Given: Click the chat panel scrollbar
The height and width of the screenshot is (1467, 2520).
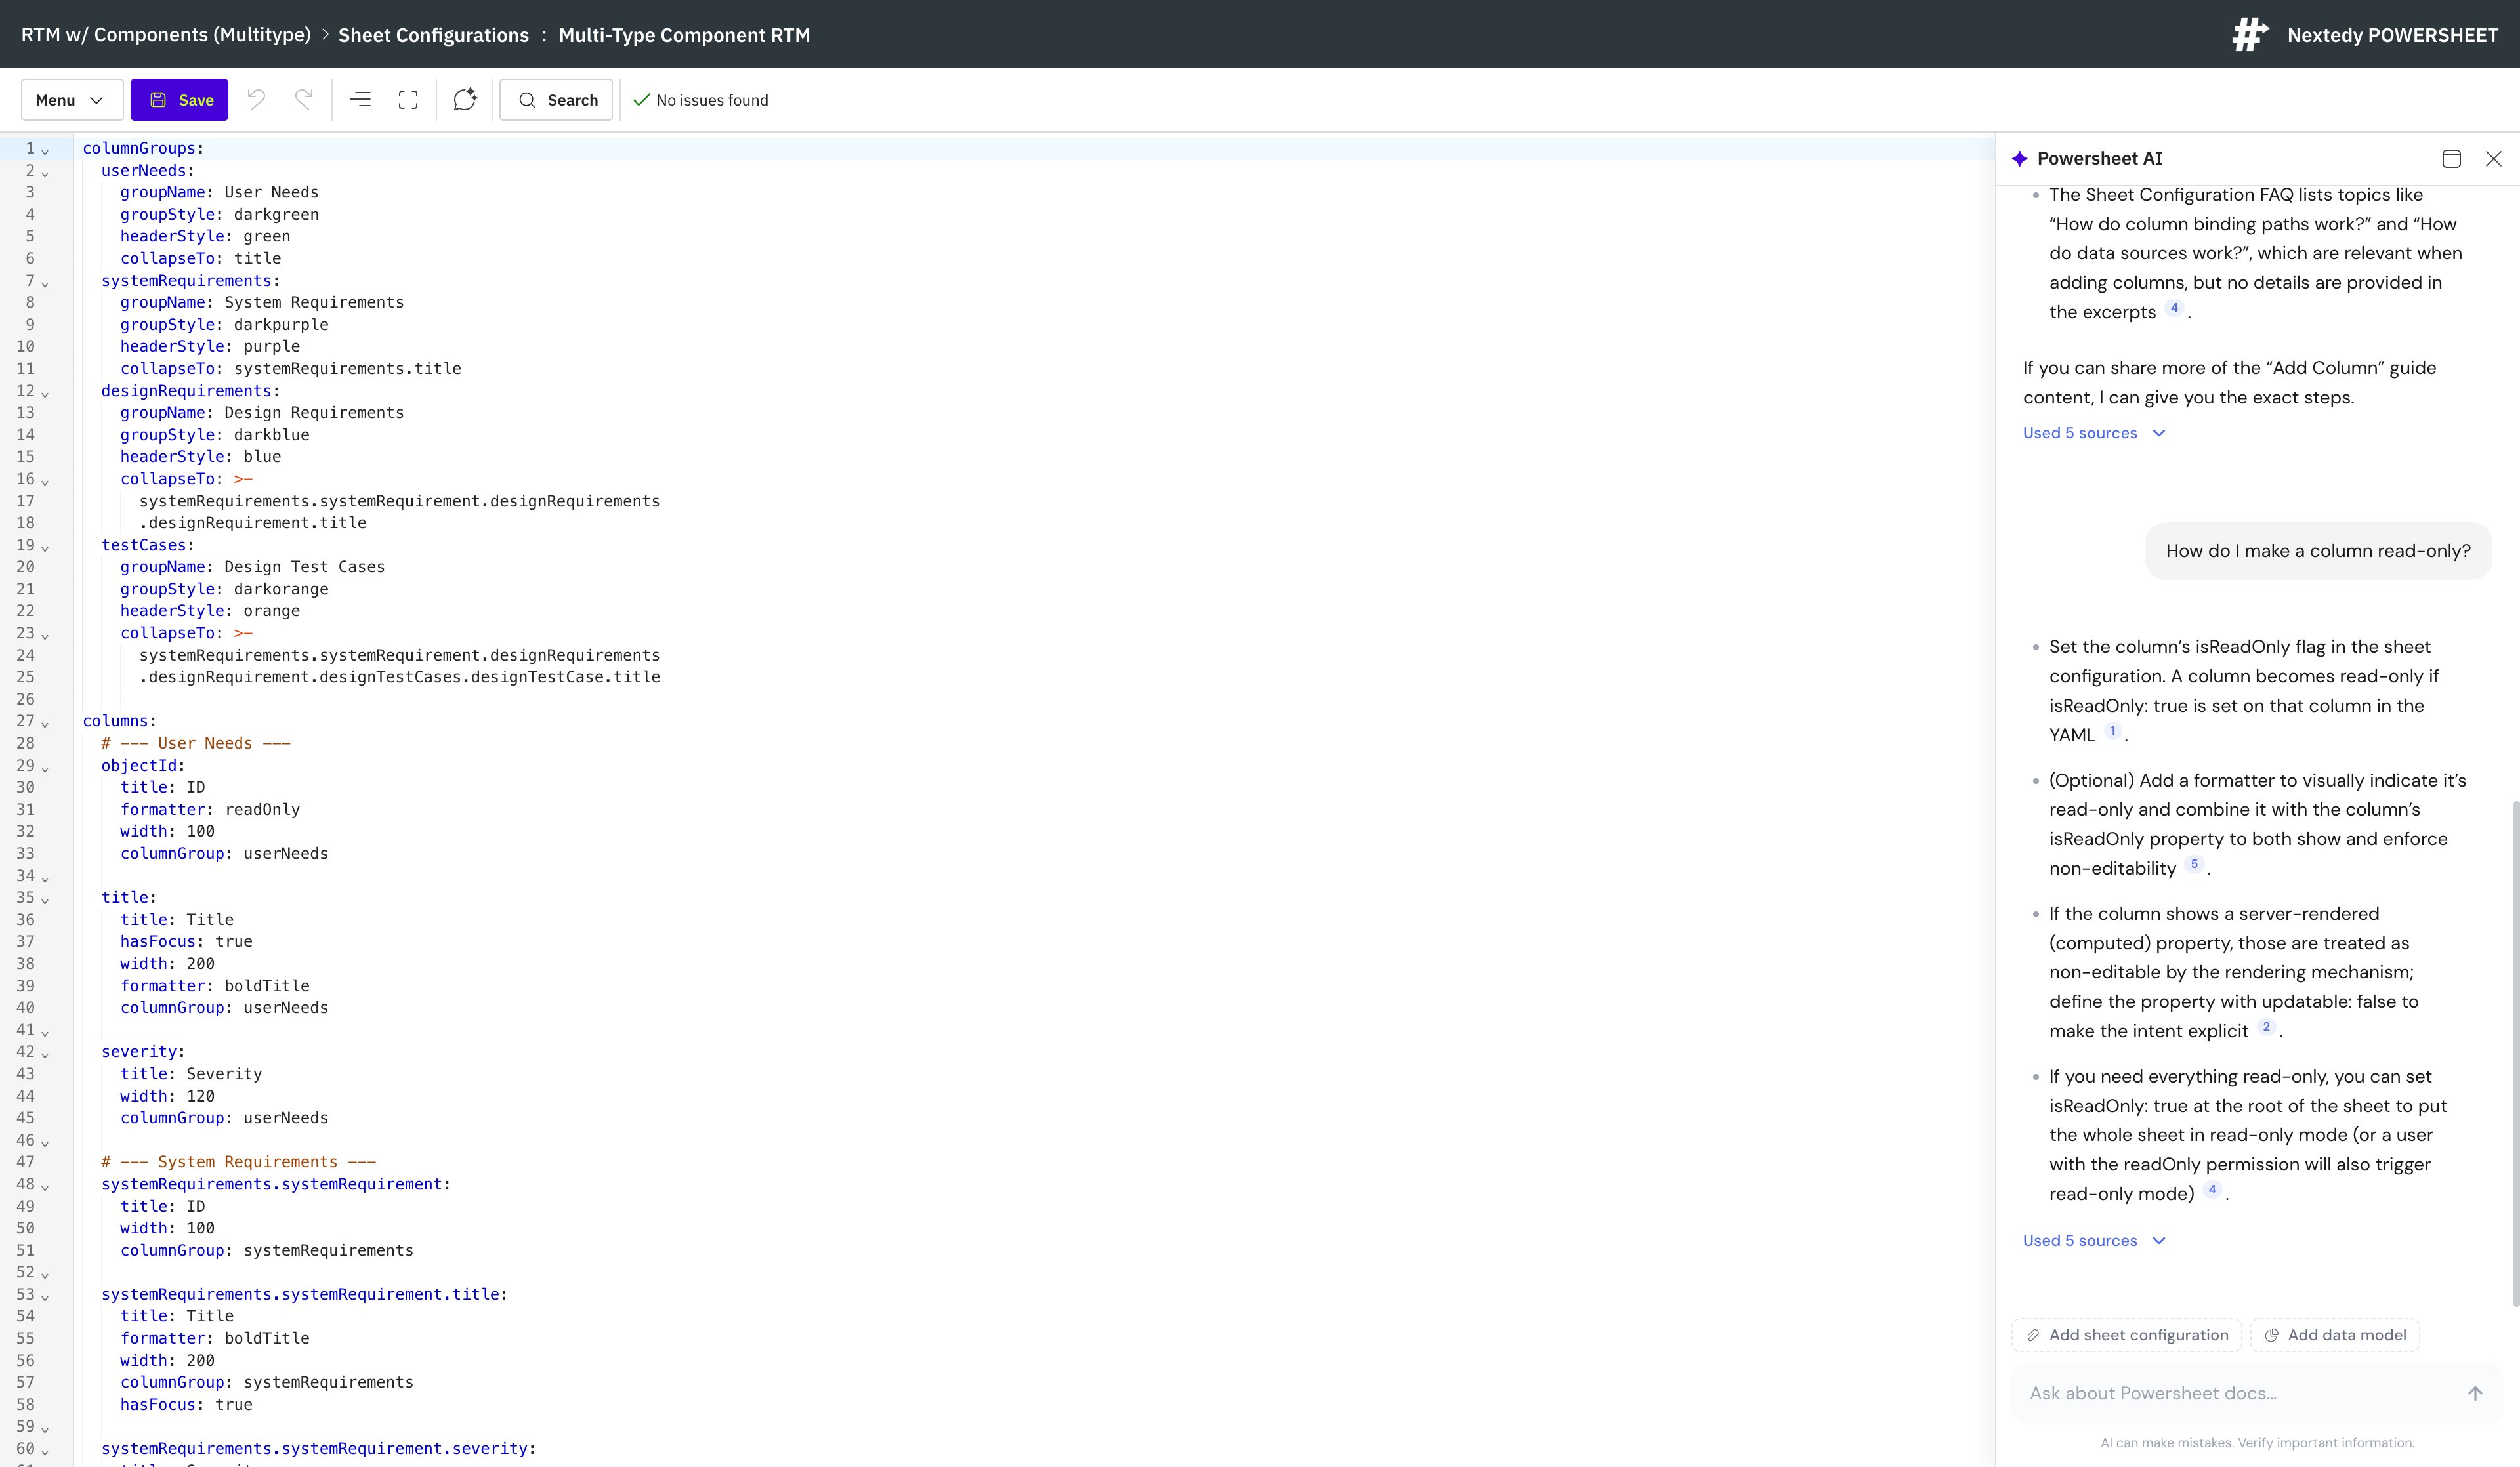Looking at the screenshot, I should (2515, 1052).
